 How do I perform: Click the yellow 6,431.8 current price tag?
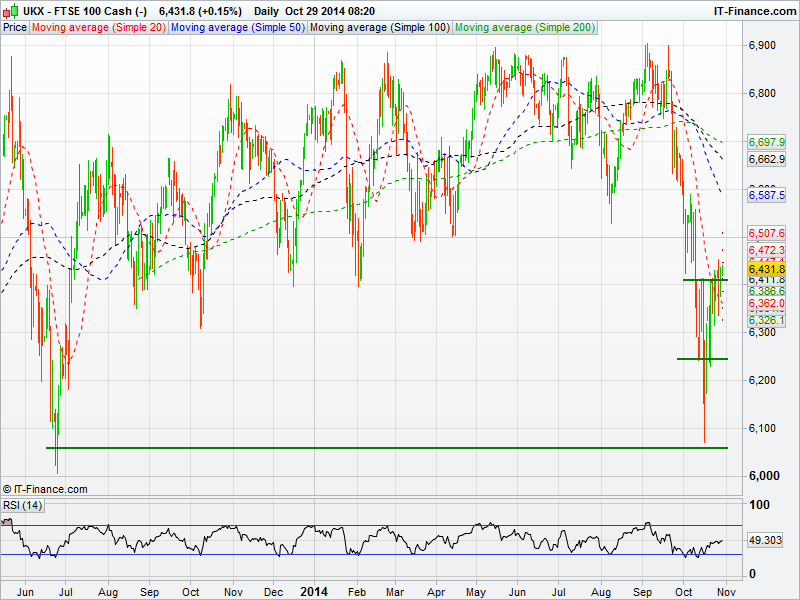point(766,269)
